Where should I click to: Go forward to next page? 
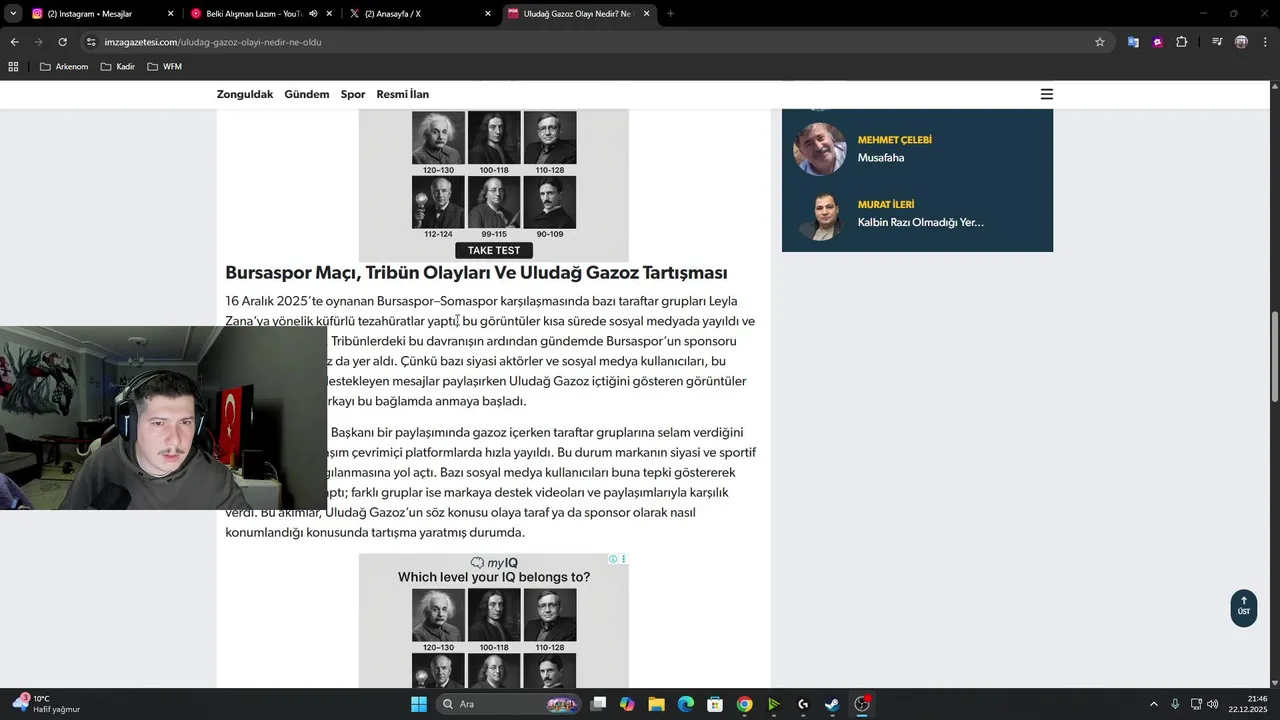[x=38, y=42]
